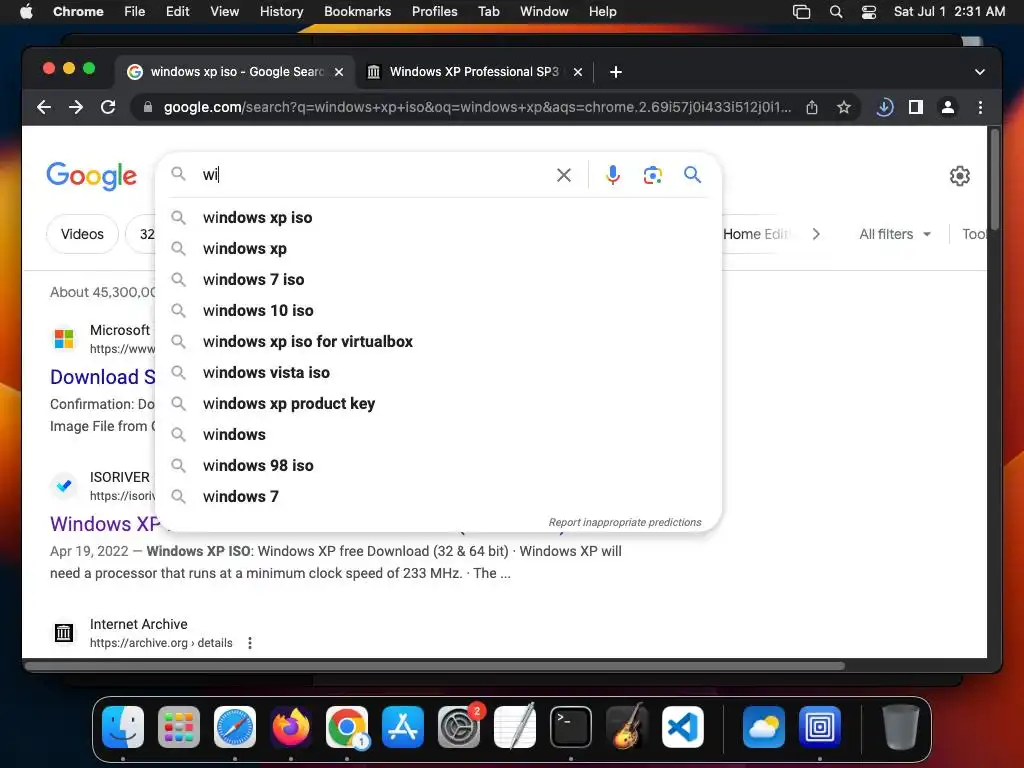Open the Chrome three-dot menu

(980, 107)
